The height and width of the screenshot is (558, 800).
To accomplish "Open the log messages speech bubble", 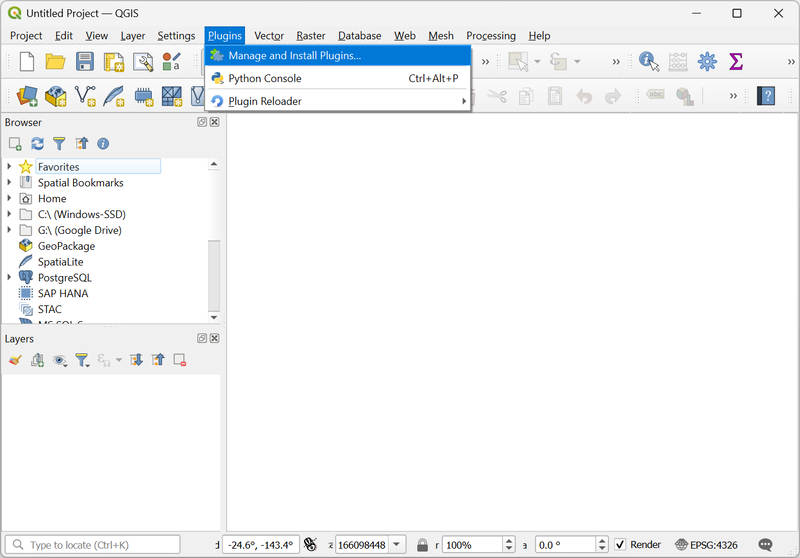I will pos(765,545).
